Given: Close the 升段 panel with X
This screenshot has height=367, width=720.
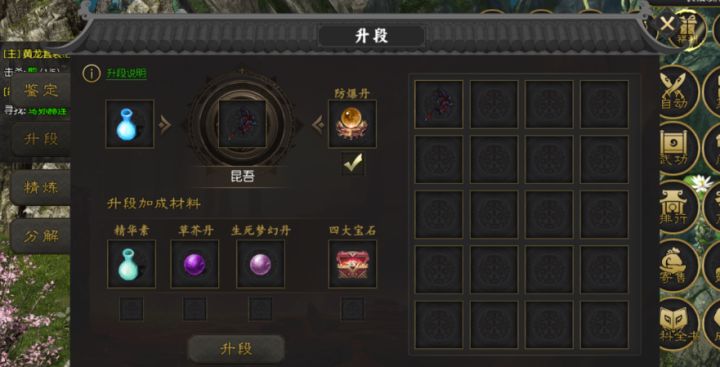Looking at the screenshot, I should pyautogui.click(x=667, y=24).
